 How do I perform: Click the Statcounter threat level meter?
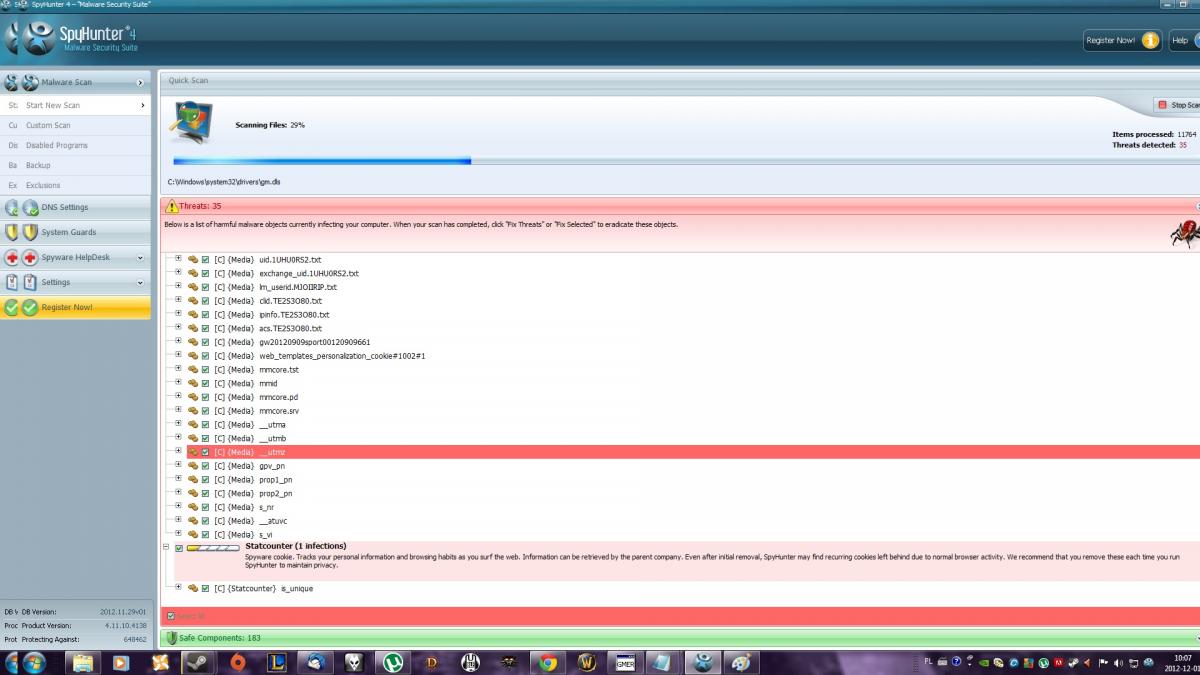click(214, 548)
